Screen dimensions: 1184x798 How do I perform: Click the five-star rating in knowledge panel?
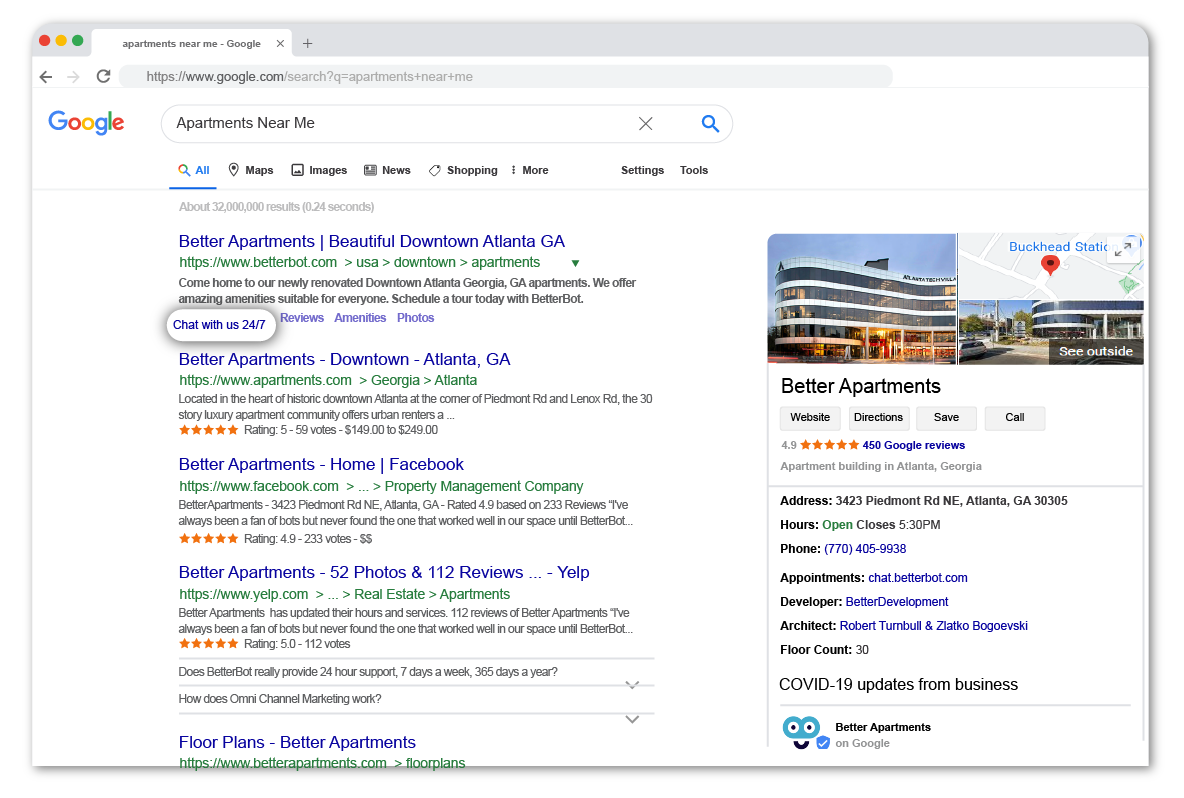pyautogui.click(x=829, y=445)
